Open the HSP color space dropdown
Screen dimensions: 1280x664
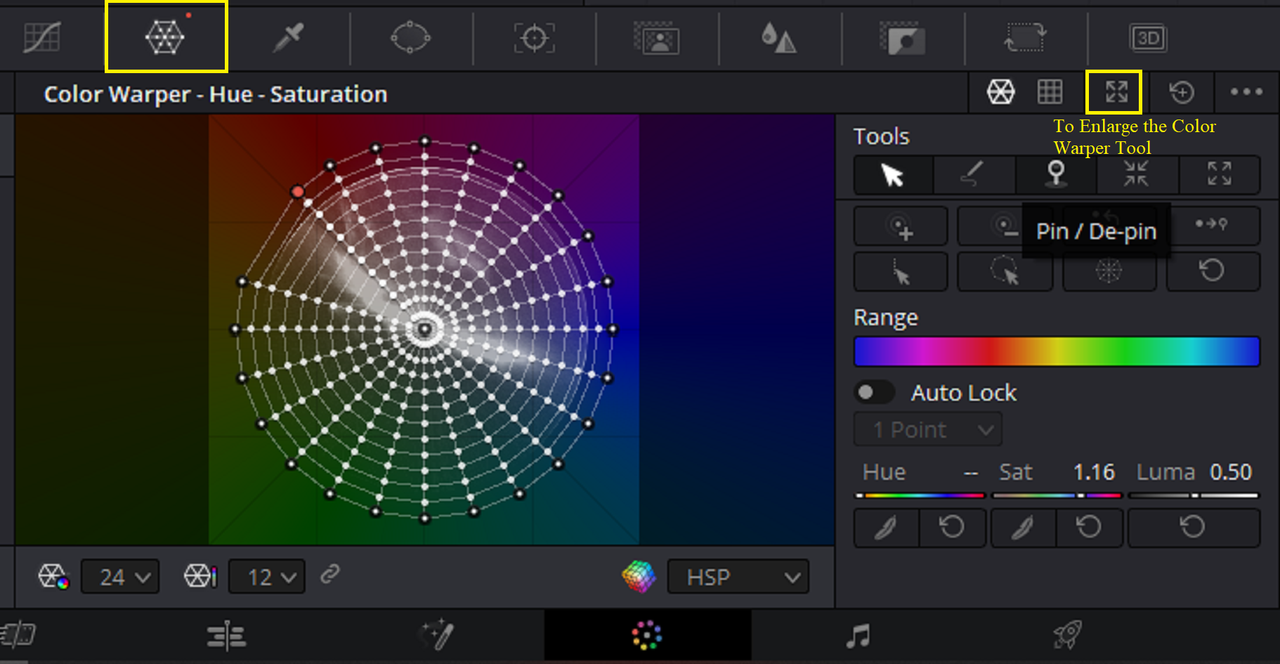click(x=737, y=577)
